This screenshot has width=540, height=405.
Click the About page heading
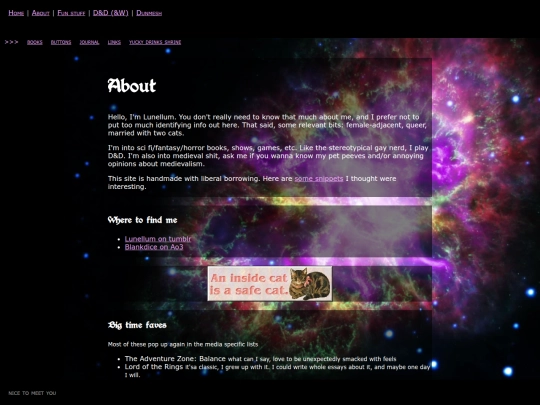click(132, 85)
